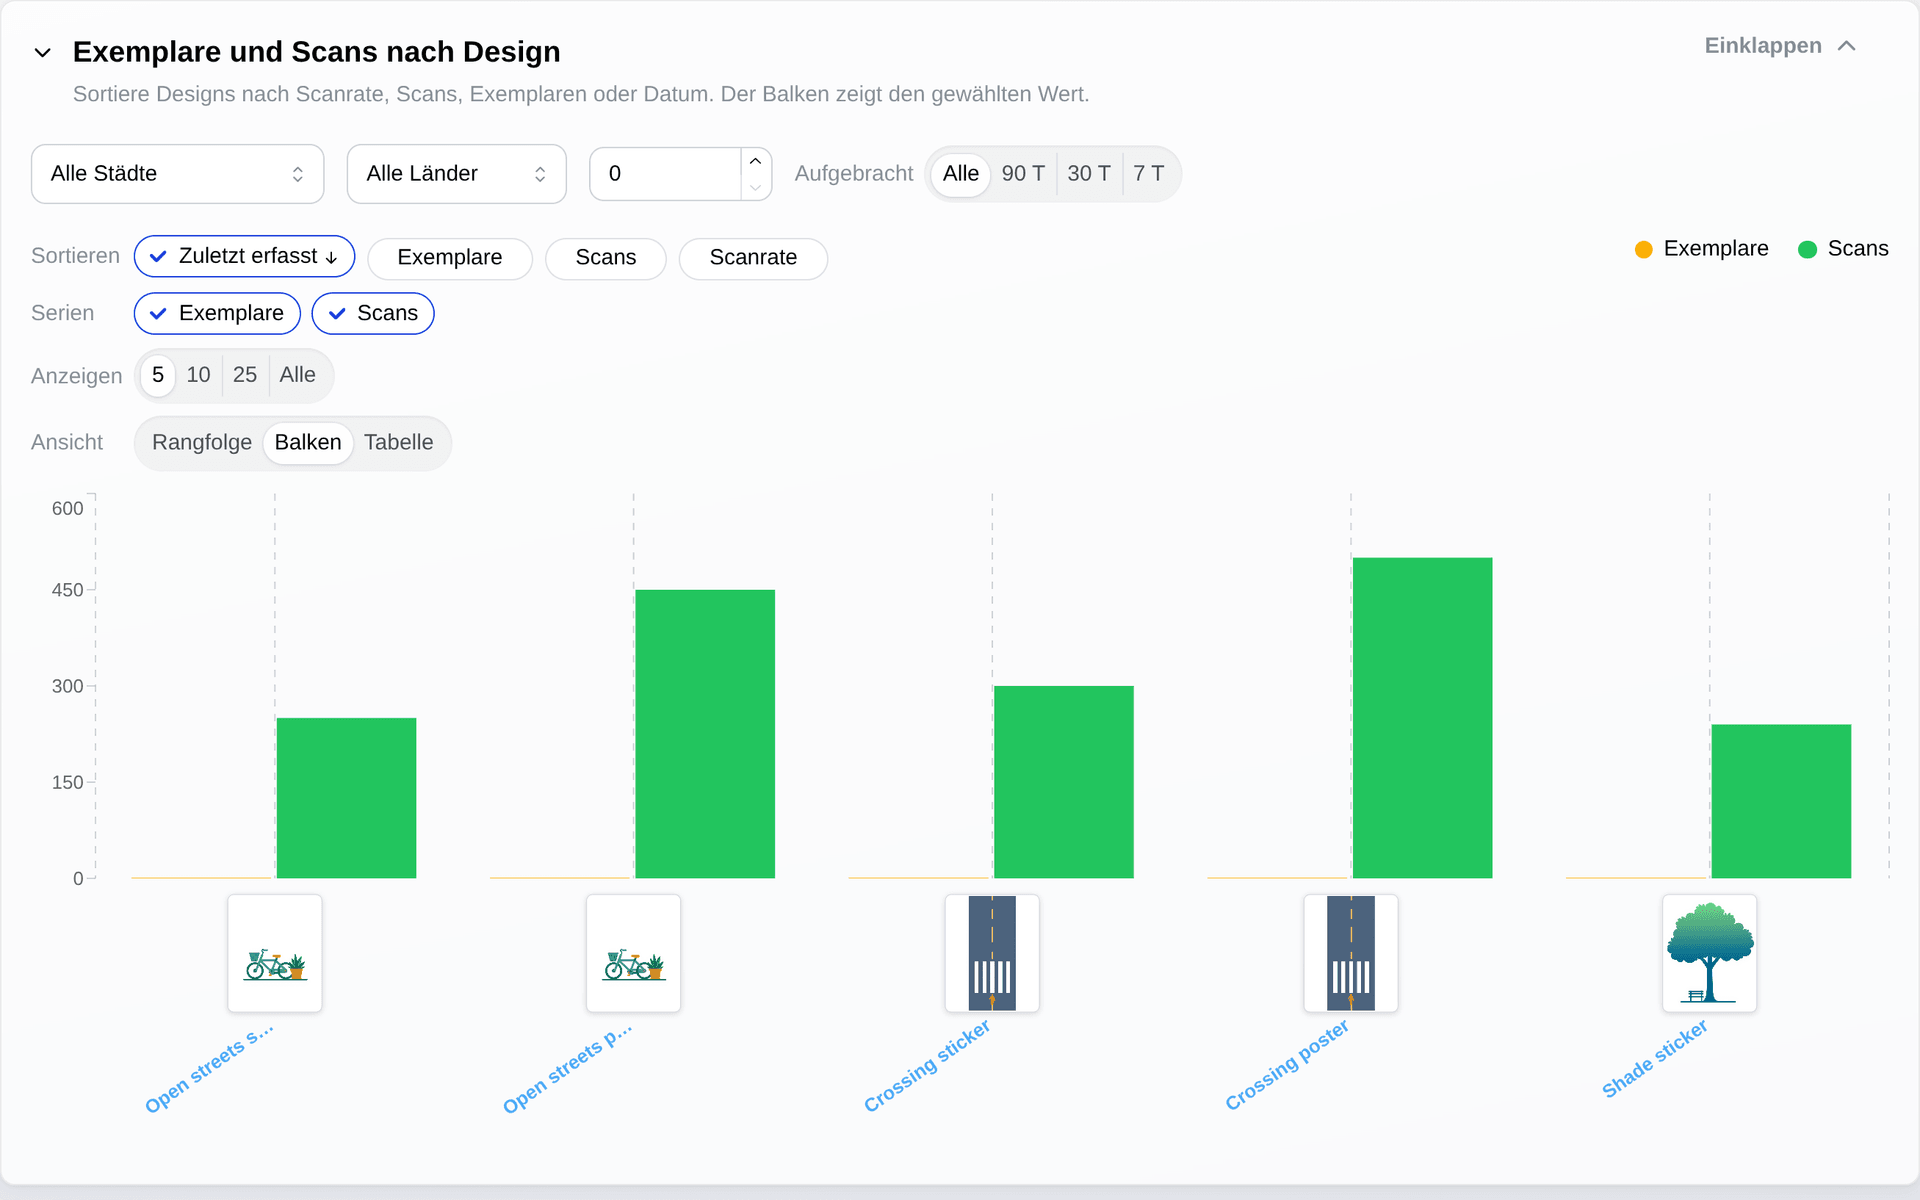Click green Scans legend dot
This screenshot has height=1200, width=1920.
pyautogui.click(x=1807, y=249)
